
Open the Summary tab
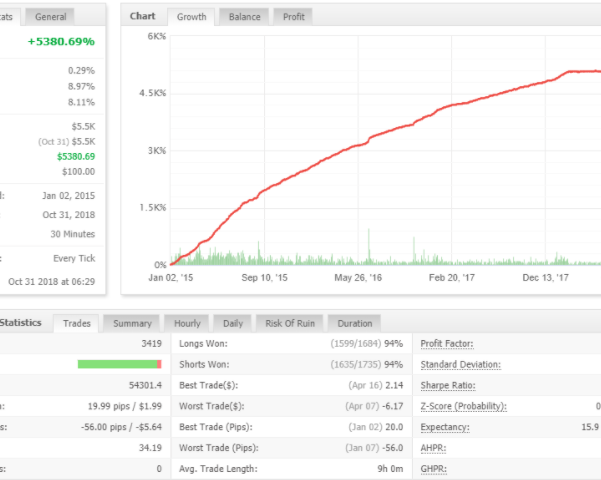coord(132,323)
